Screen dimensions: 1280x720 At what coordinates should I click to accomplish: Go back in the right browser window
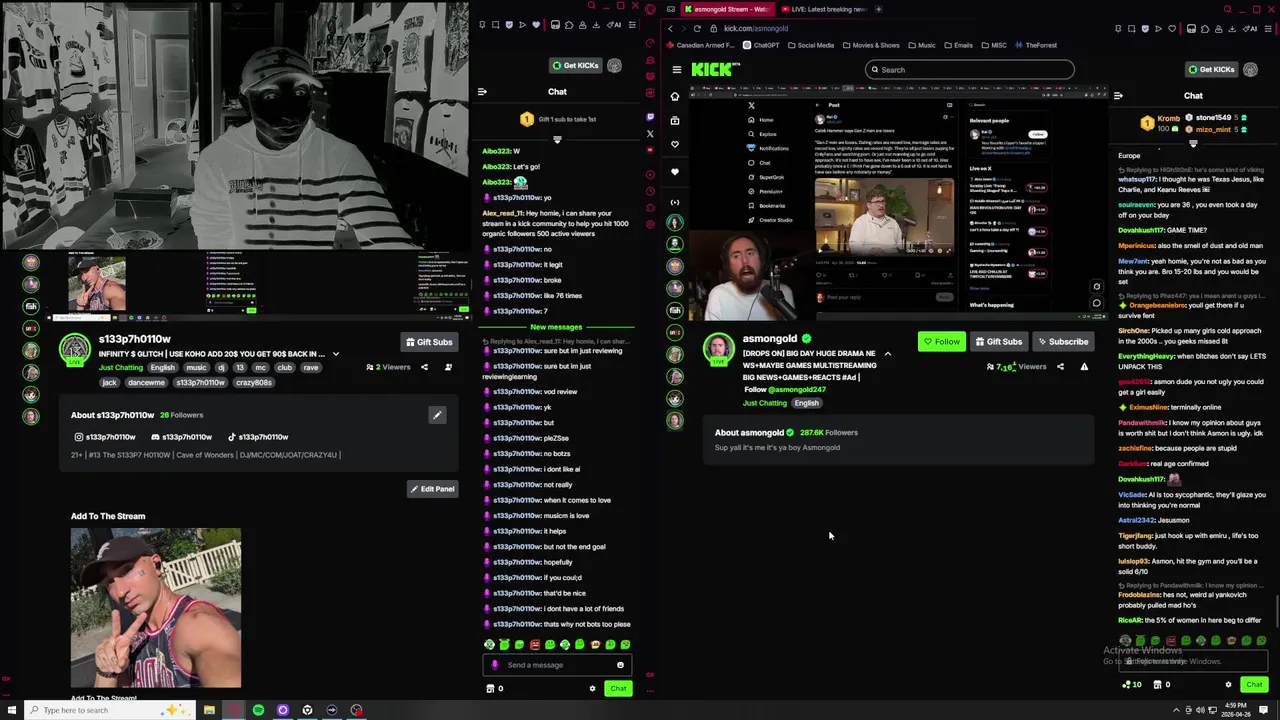coord(671,28)
